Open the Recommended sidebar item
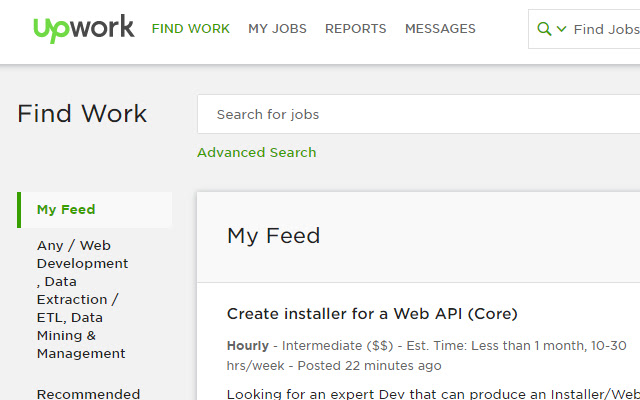 [x=89, y=394]
